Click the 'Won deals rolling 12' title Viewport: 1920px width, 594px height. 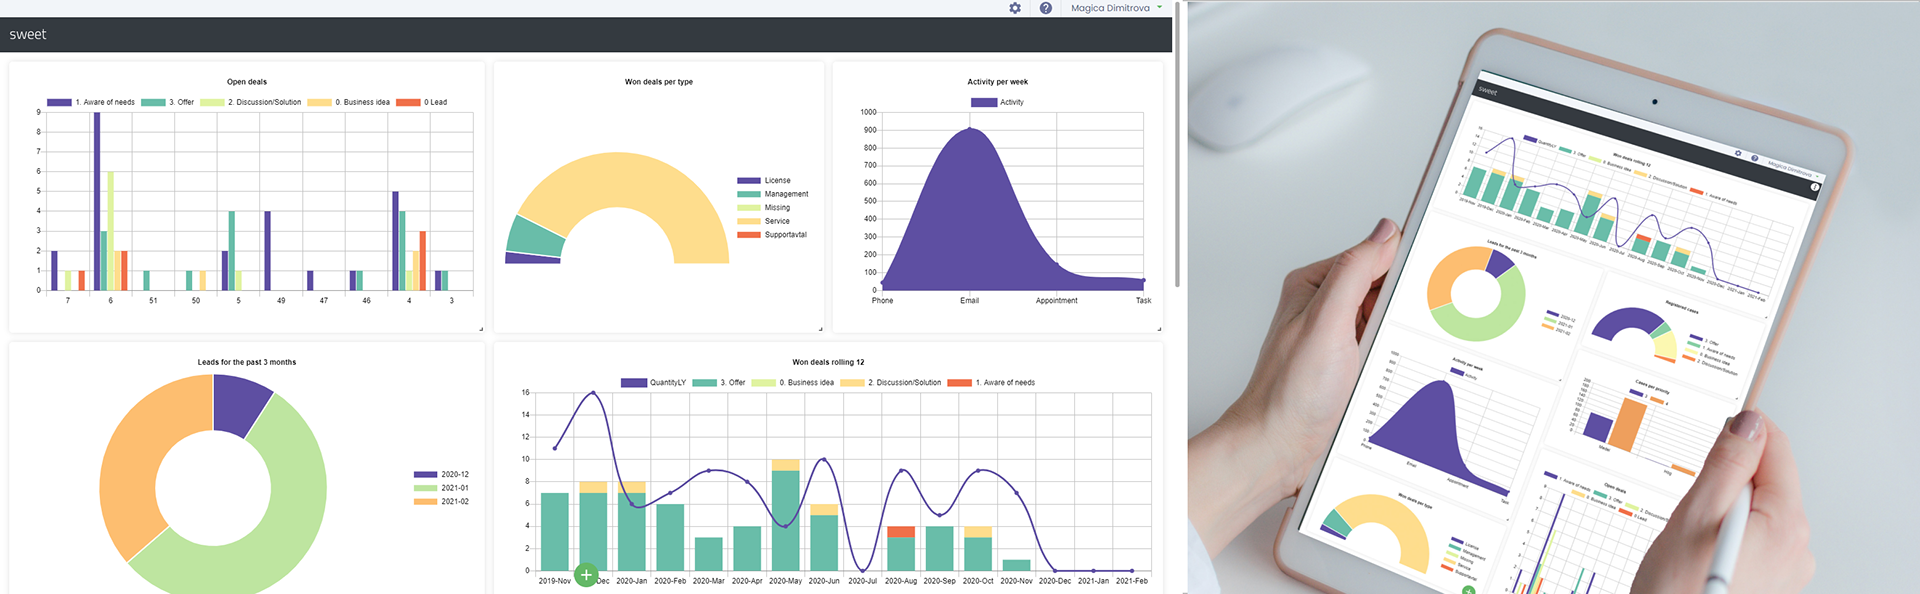coord(828,362)
